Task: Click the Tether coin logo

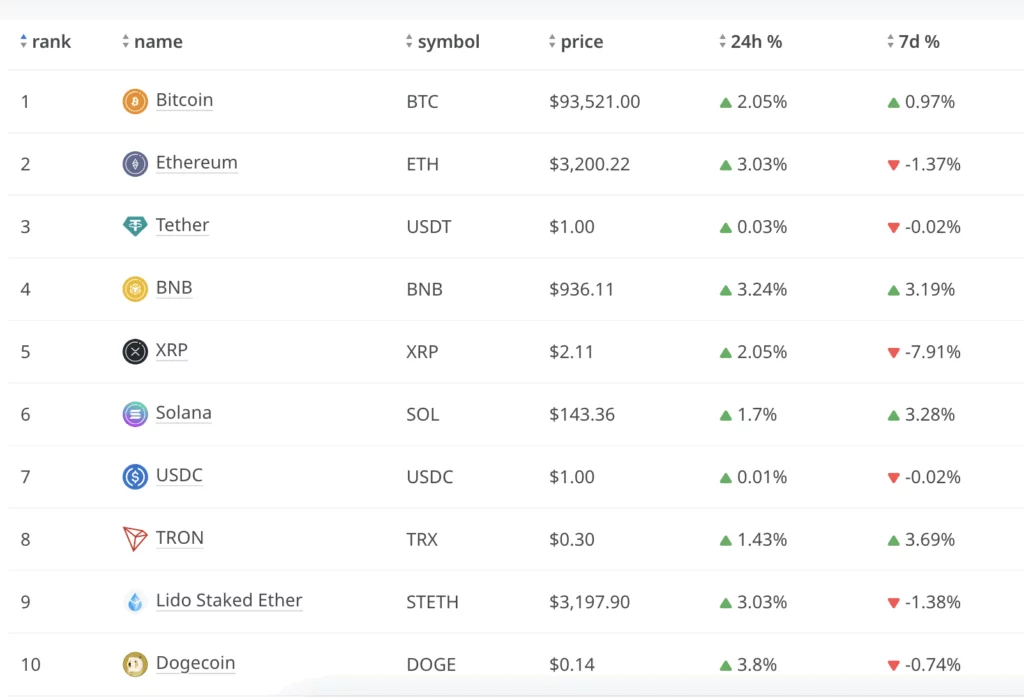Action: click(x=134, y=226)
